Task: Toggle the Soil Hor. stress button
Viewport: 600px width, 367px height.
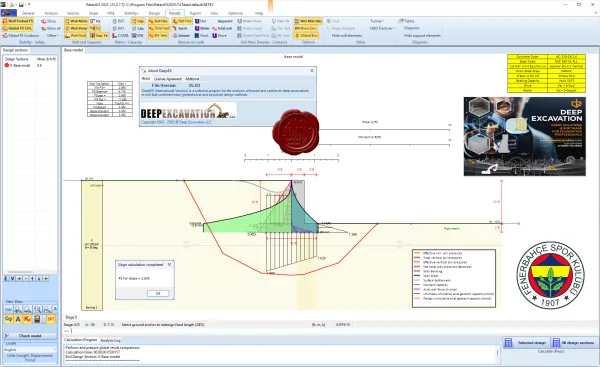Action: (x=158, y=21)
